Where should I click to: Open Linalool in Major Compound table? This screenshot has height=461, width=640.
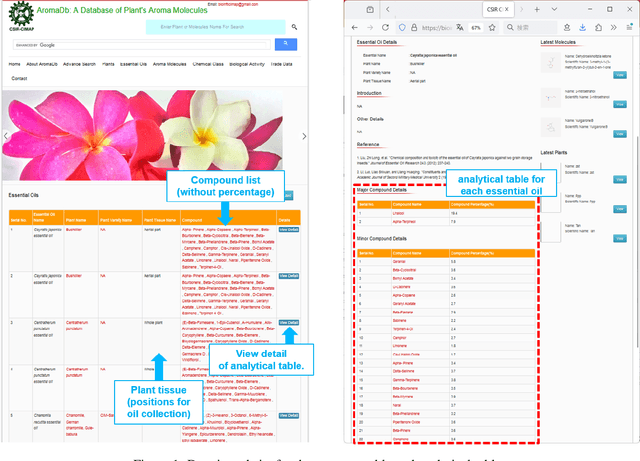click(x=398, y=213)
